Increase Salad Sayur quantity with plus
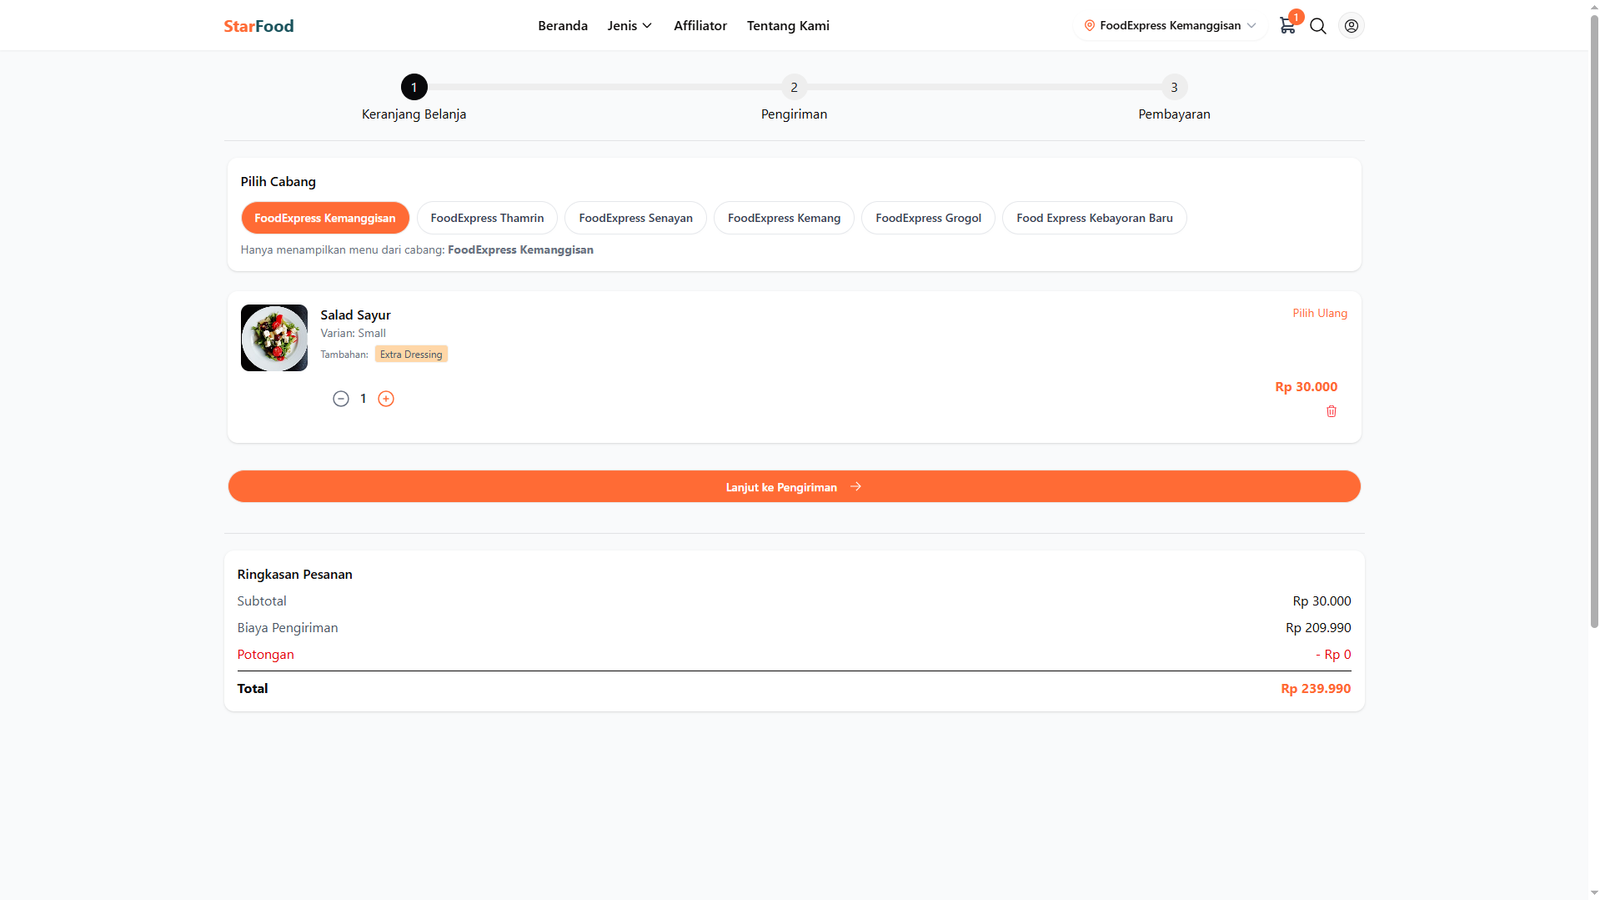Viewport: 1600px width, 900px height. pyautogui.click(x=386, y=399)
